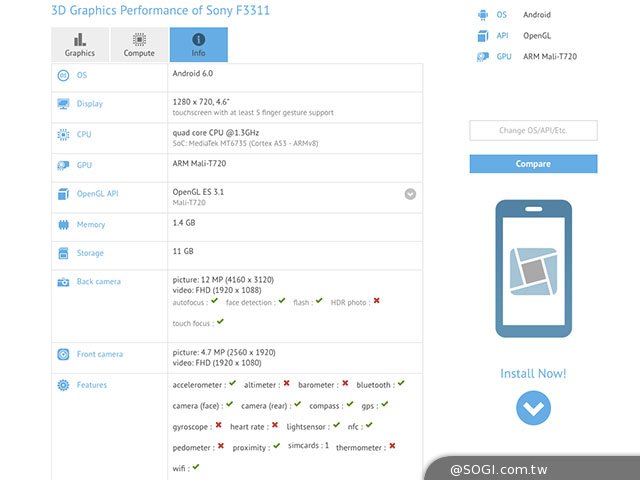Click the Install Now! link

(533, 373)
